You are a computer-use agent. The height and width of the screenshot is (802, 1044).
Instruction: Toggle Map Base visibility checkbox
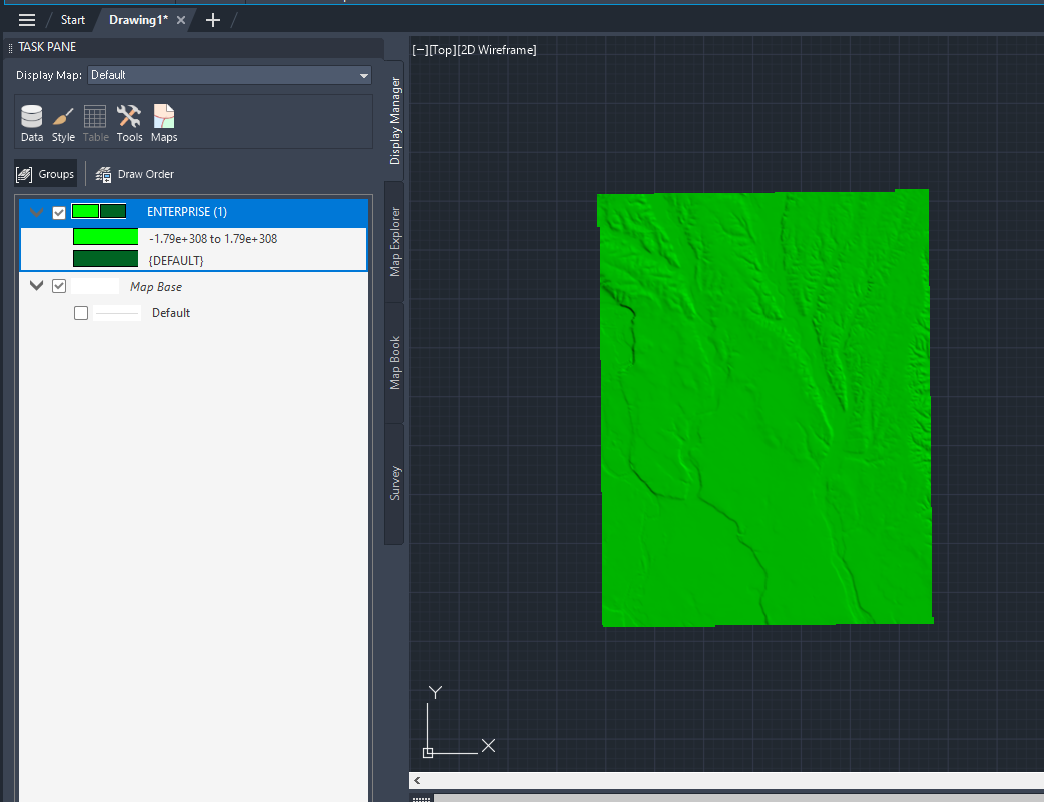pyautogui.click(x=59, y=286)
